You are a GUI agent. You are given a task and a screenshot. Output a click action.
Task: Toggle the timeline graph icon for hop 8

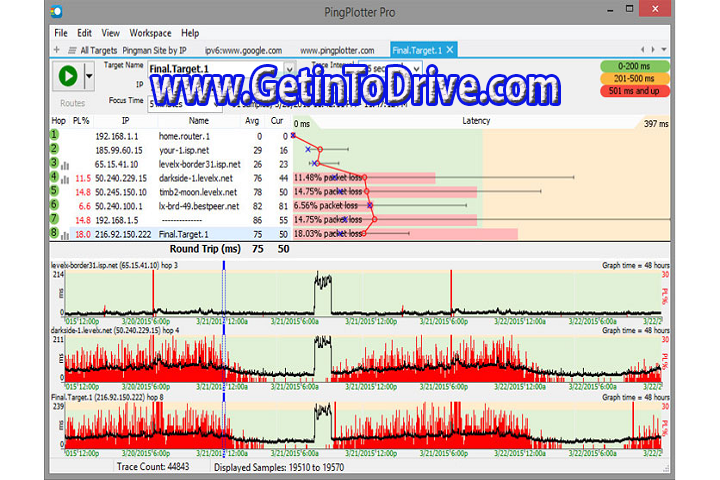click(x=65, y=236)
